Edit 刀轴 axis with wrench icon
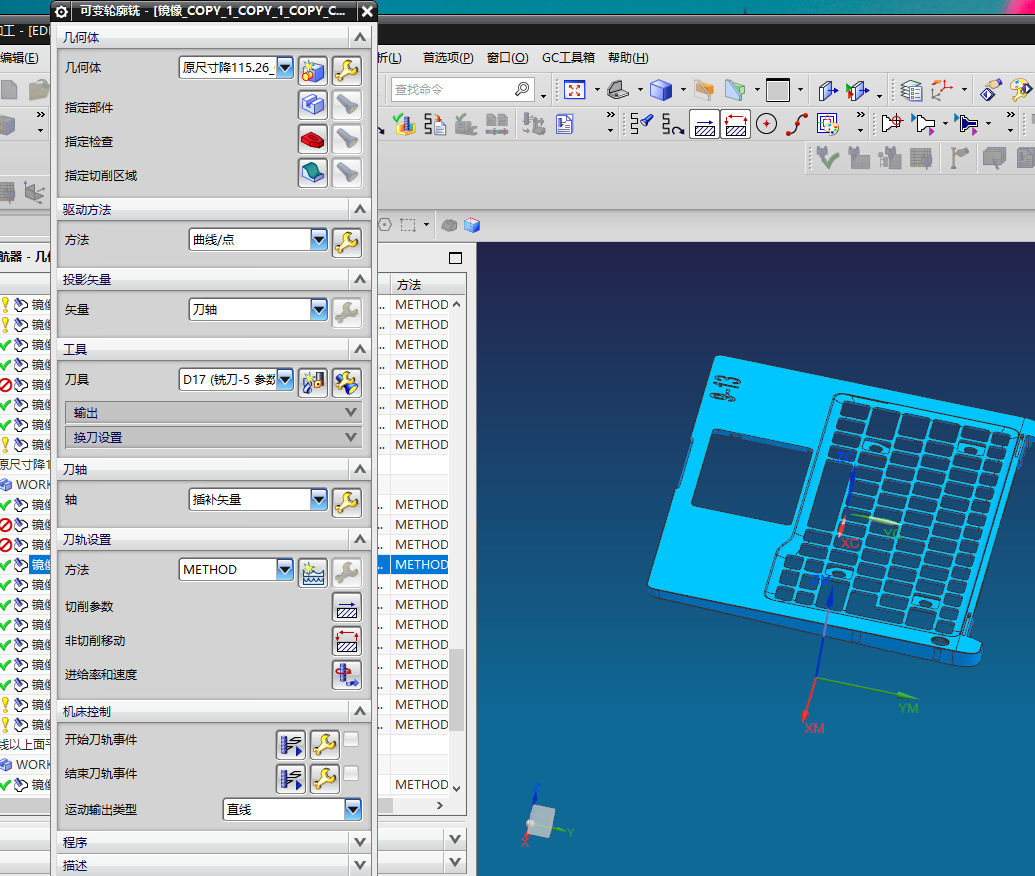Image resolution: width=1035 pixels, height=876 pixels. pyautogui.click(x=346, y=502)
